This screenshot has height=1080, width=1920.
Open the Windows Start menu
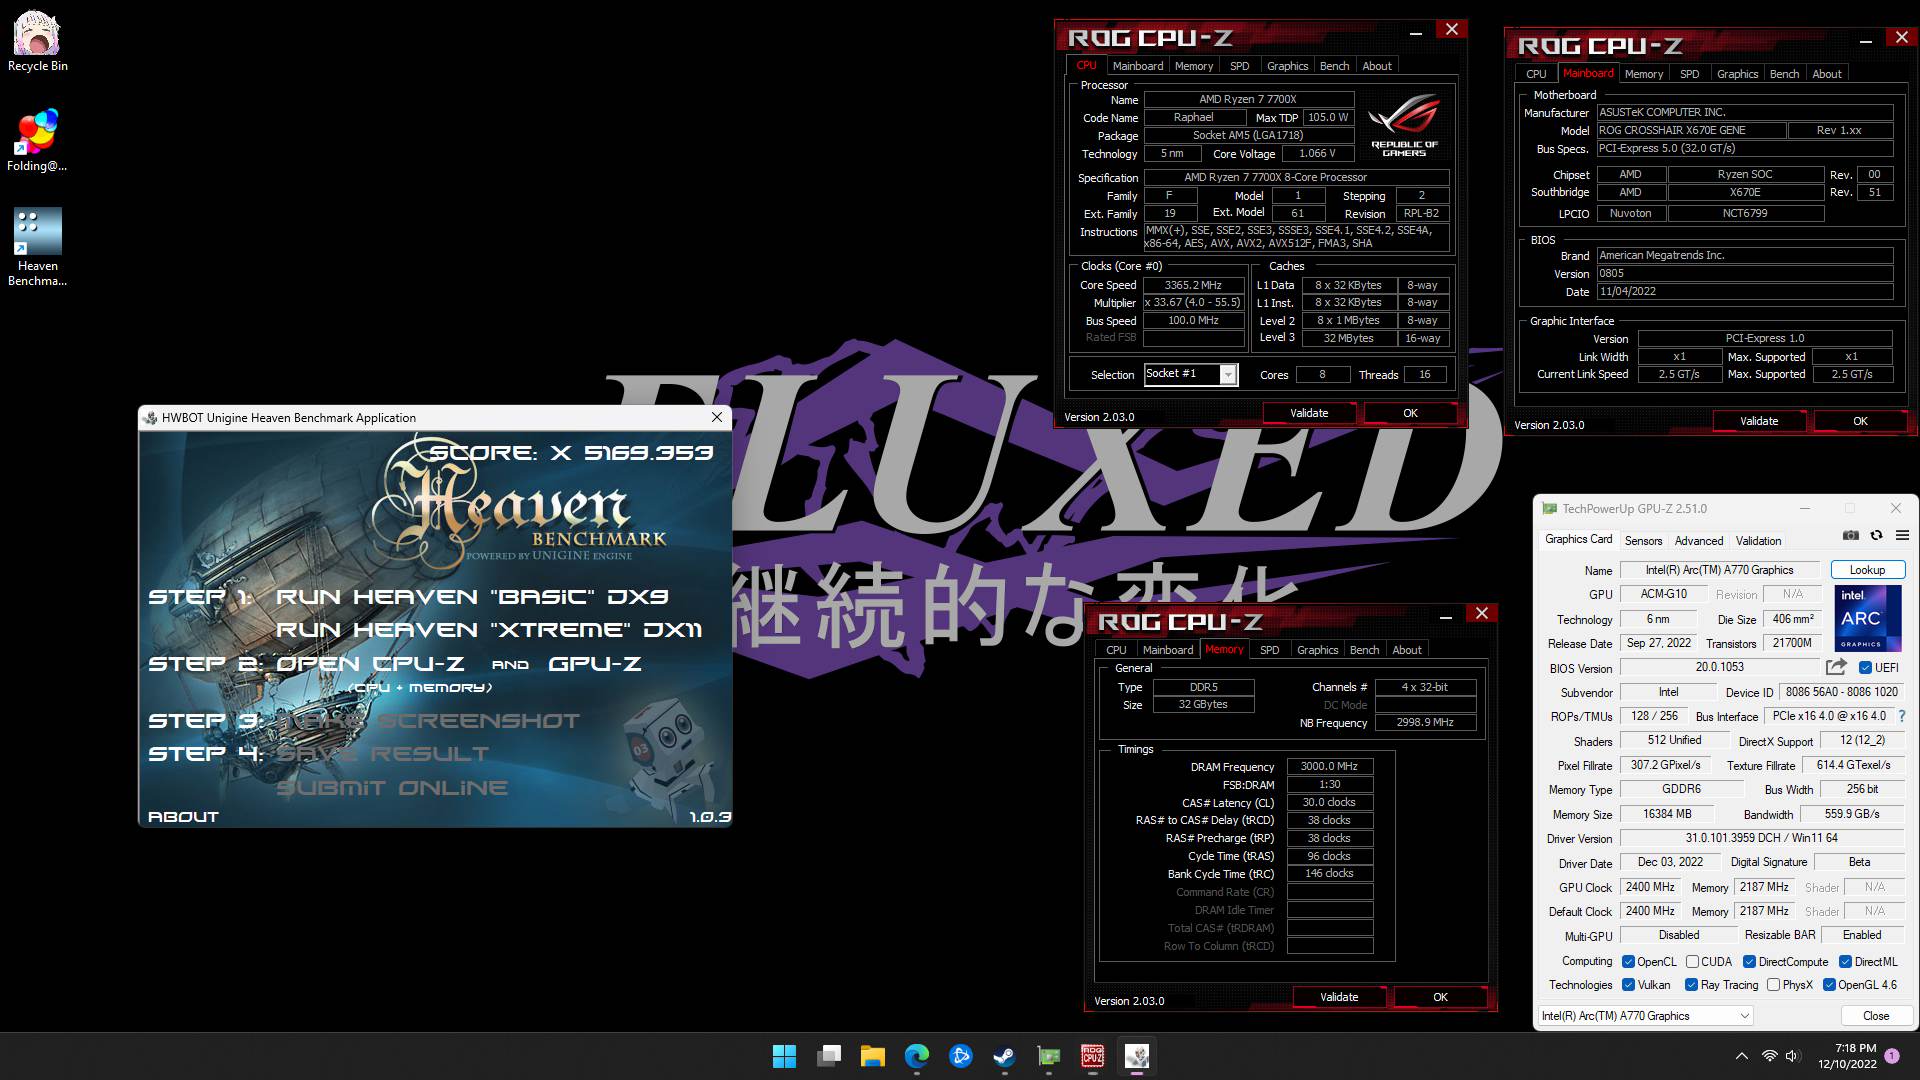(785, 1056)
